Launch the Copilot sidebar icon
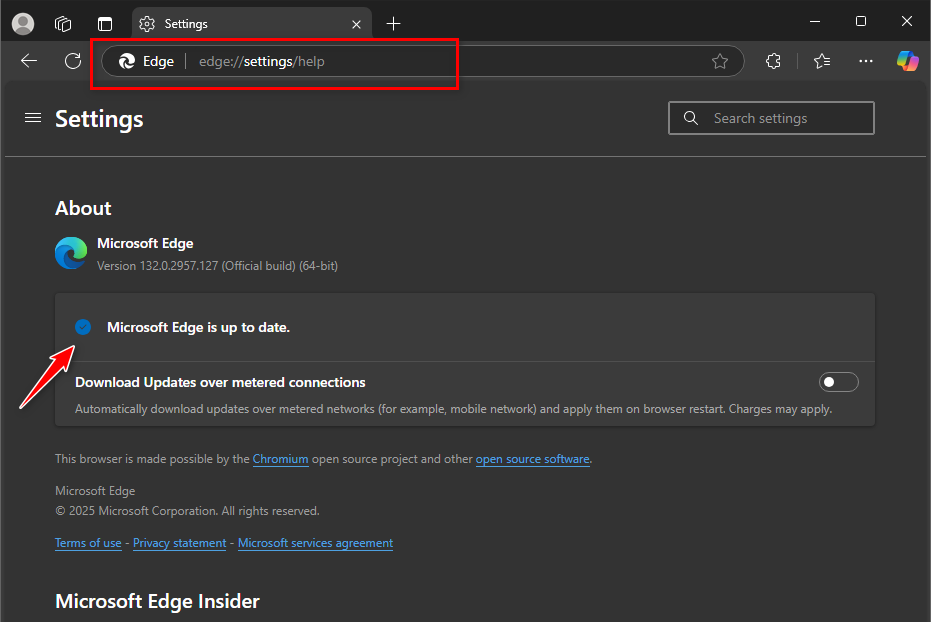931x622 pixels. 907,61
